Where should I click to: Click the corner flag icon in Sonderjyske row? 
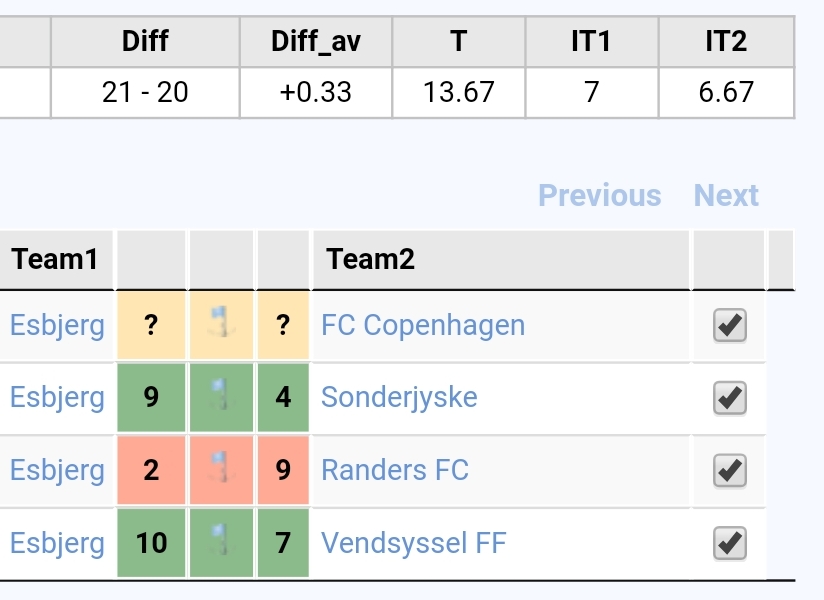tap(221, 394)
